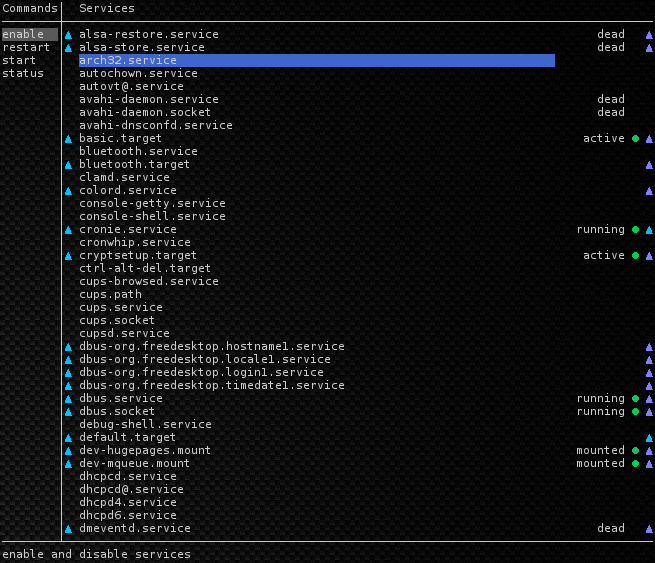Click the green running dot for dbus.socket

point(635,412)
